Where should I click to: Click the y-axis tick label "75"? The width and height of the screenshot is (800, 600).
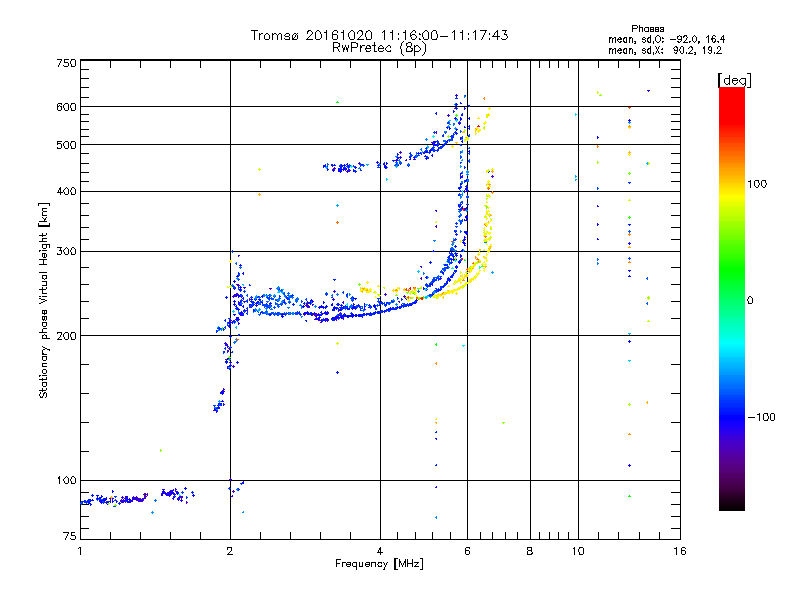(70, 536)
